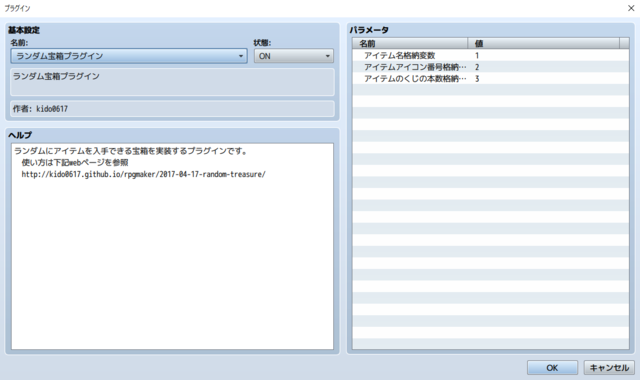Click the キャンセル button

tap(609, 368)
